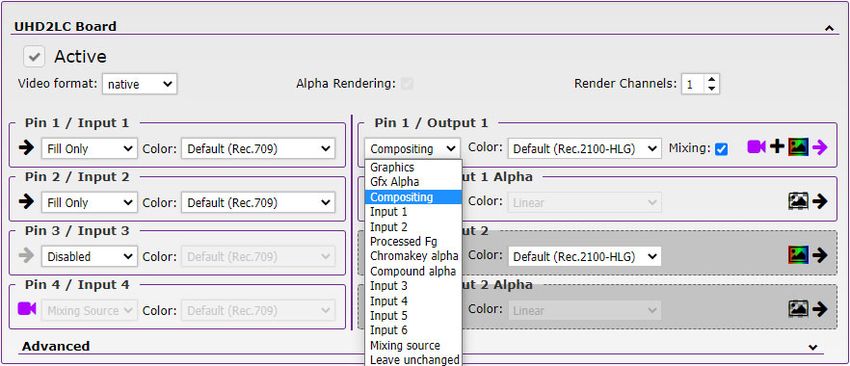This screenshot has height=366, width=850.
Task: Click the Input 4 Mixing Source dropdown
Action: (89, 311)
